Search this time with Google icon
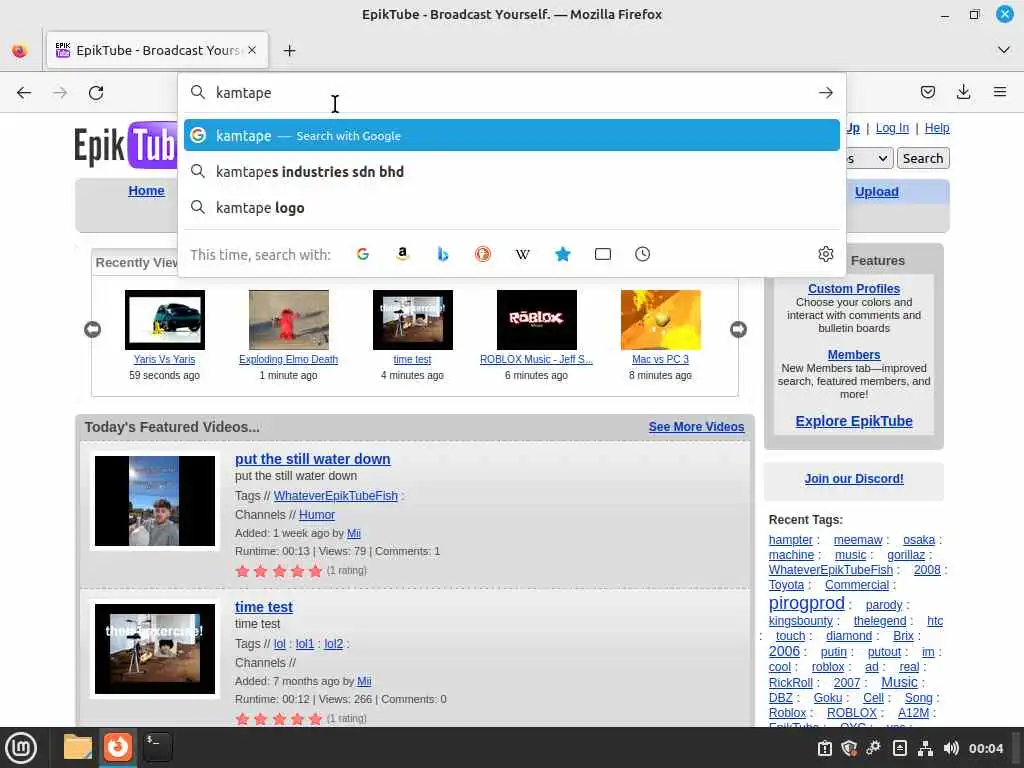The image size is (1024, 768). (363, 254)
